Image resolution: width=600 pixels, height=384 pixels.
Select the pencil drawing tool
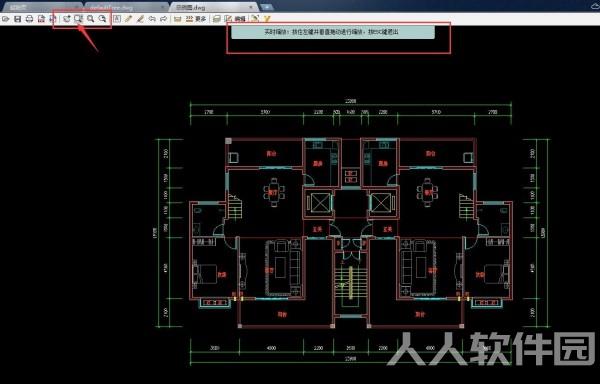[129, 19]
